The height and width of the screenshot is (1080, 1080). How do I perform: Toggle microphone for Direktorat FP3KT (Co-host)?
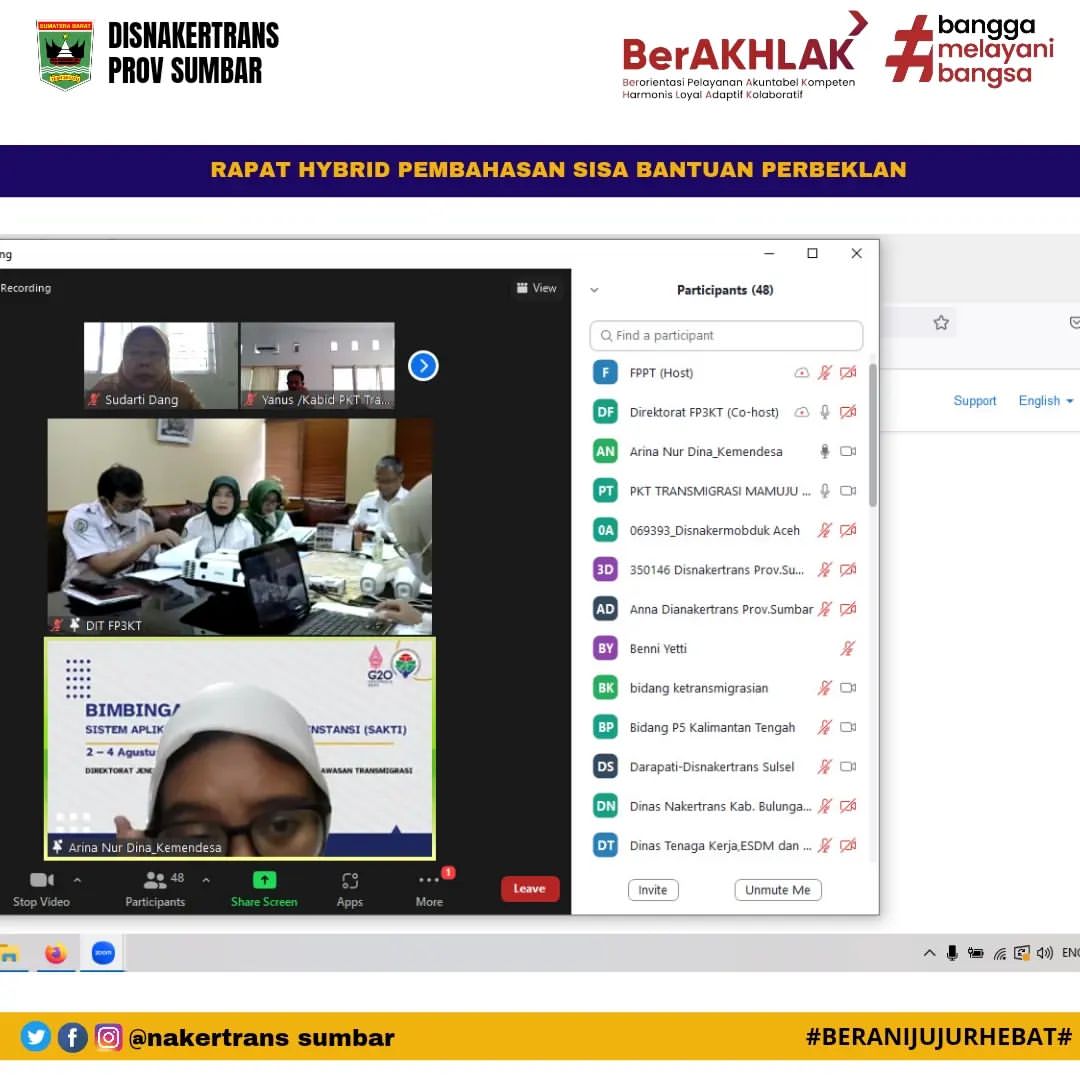click(825, 412)
